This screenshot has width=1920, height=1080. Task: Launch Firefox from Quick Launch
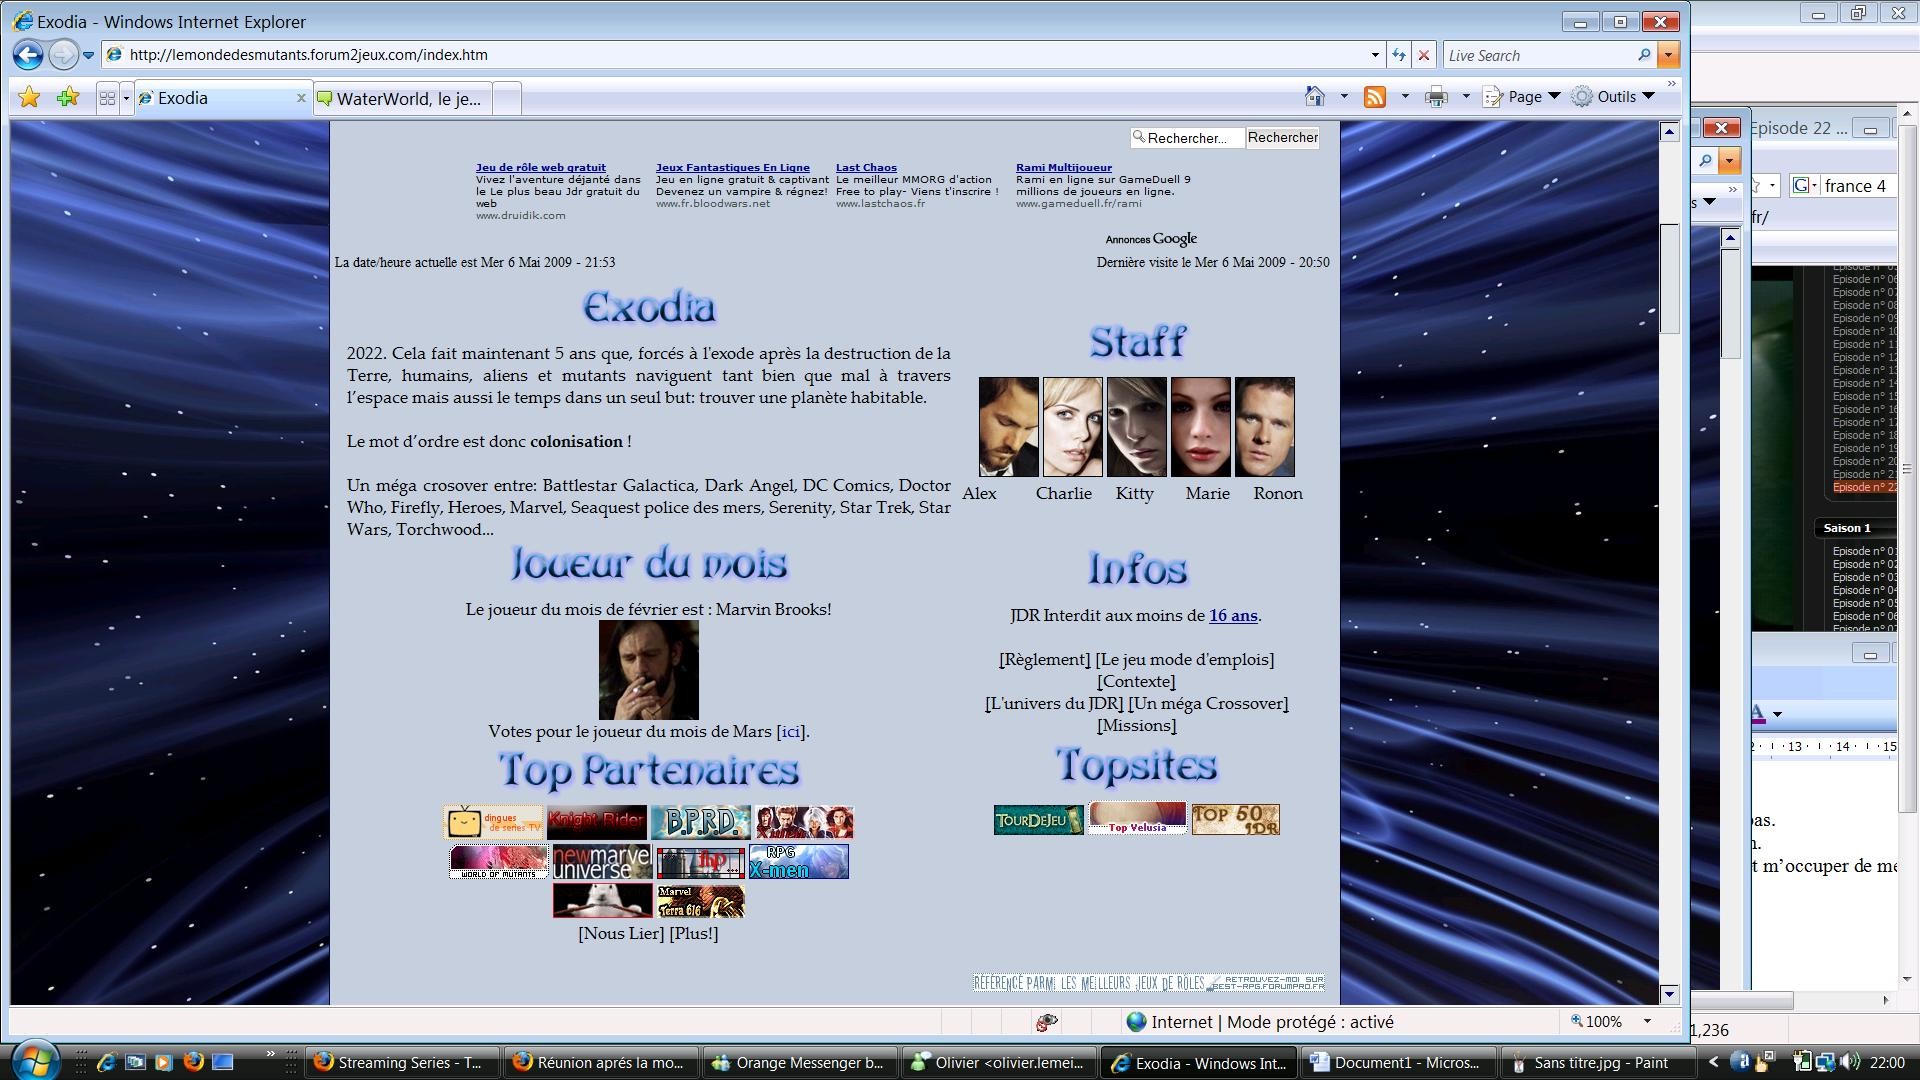pos(194,1062)
